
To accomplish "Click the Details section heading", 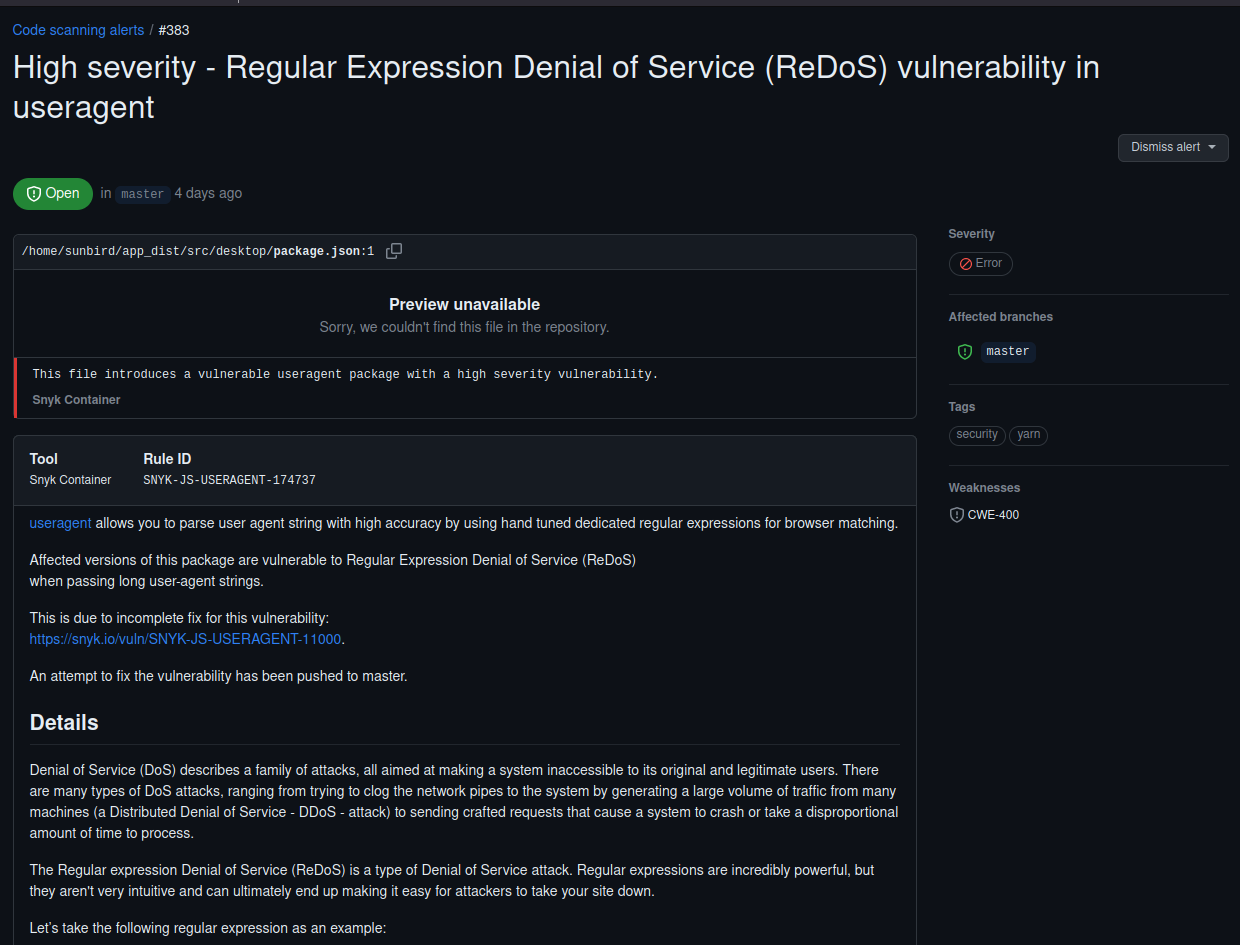I will 64,722.
